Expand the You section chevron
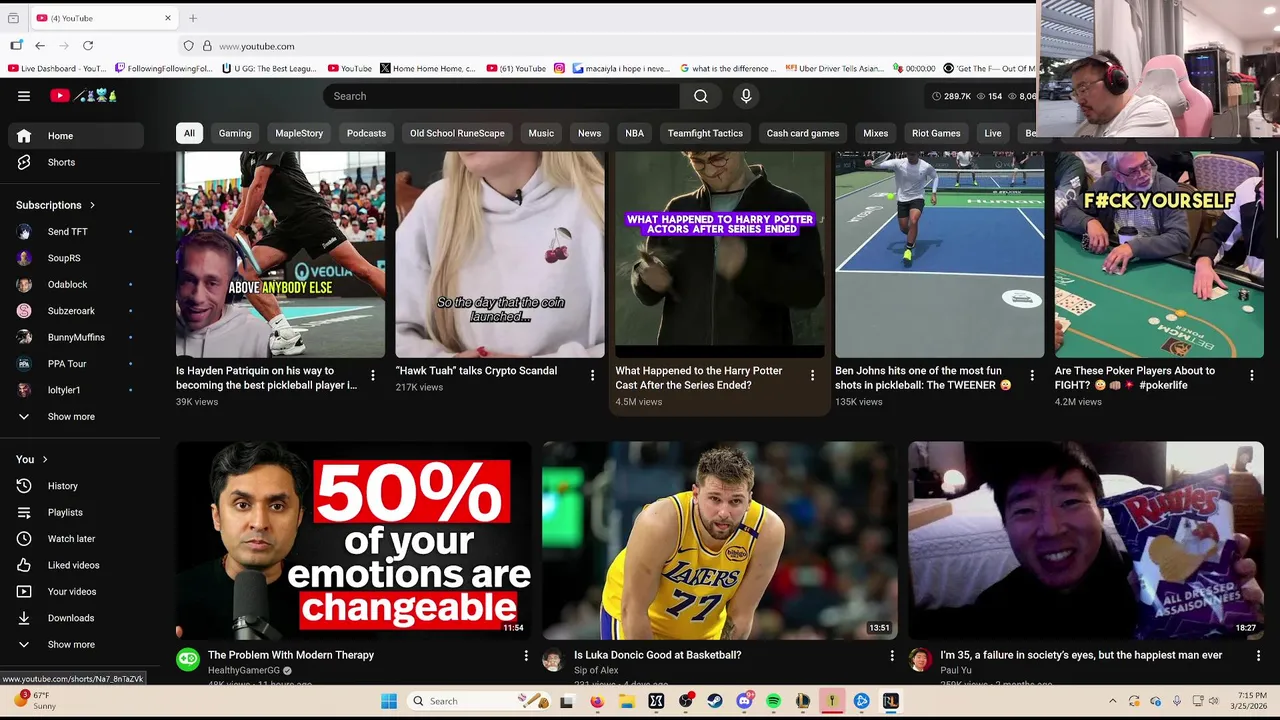 (44, 460)
